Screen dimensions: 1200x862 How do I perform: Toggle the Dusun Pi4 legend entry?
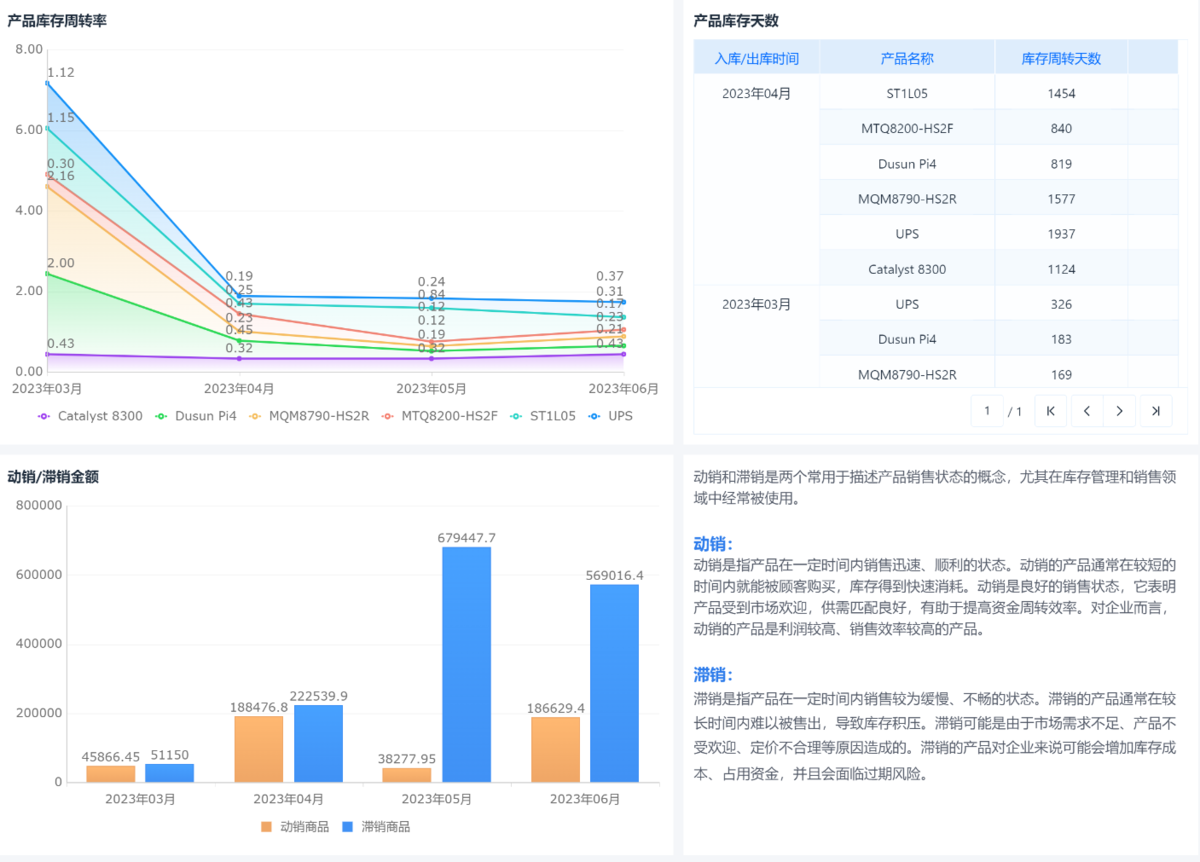[x=196, y=416]
